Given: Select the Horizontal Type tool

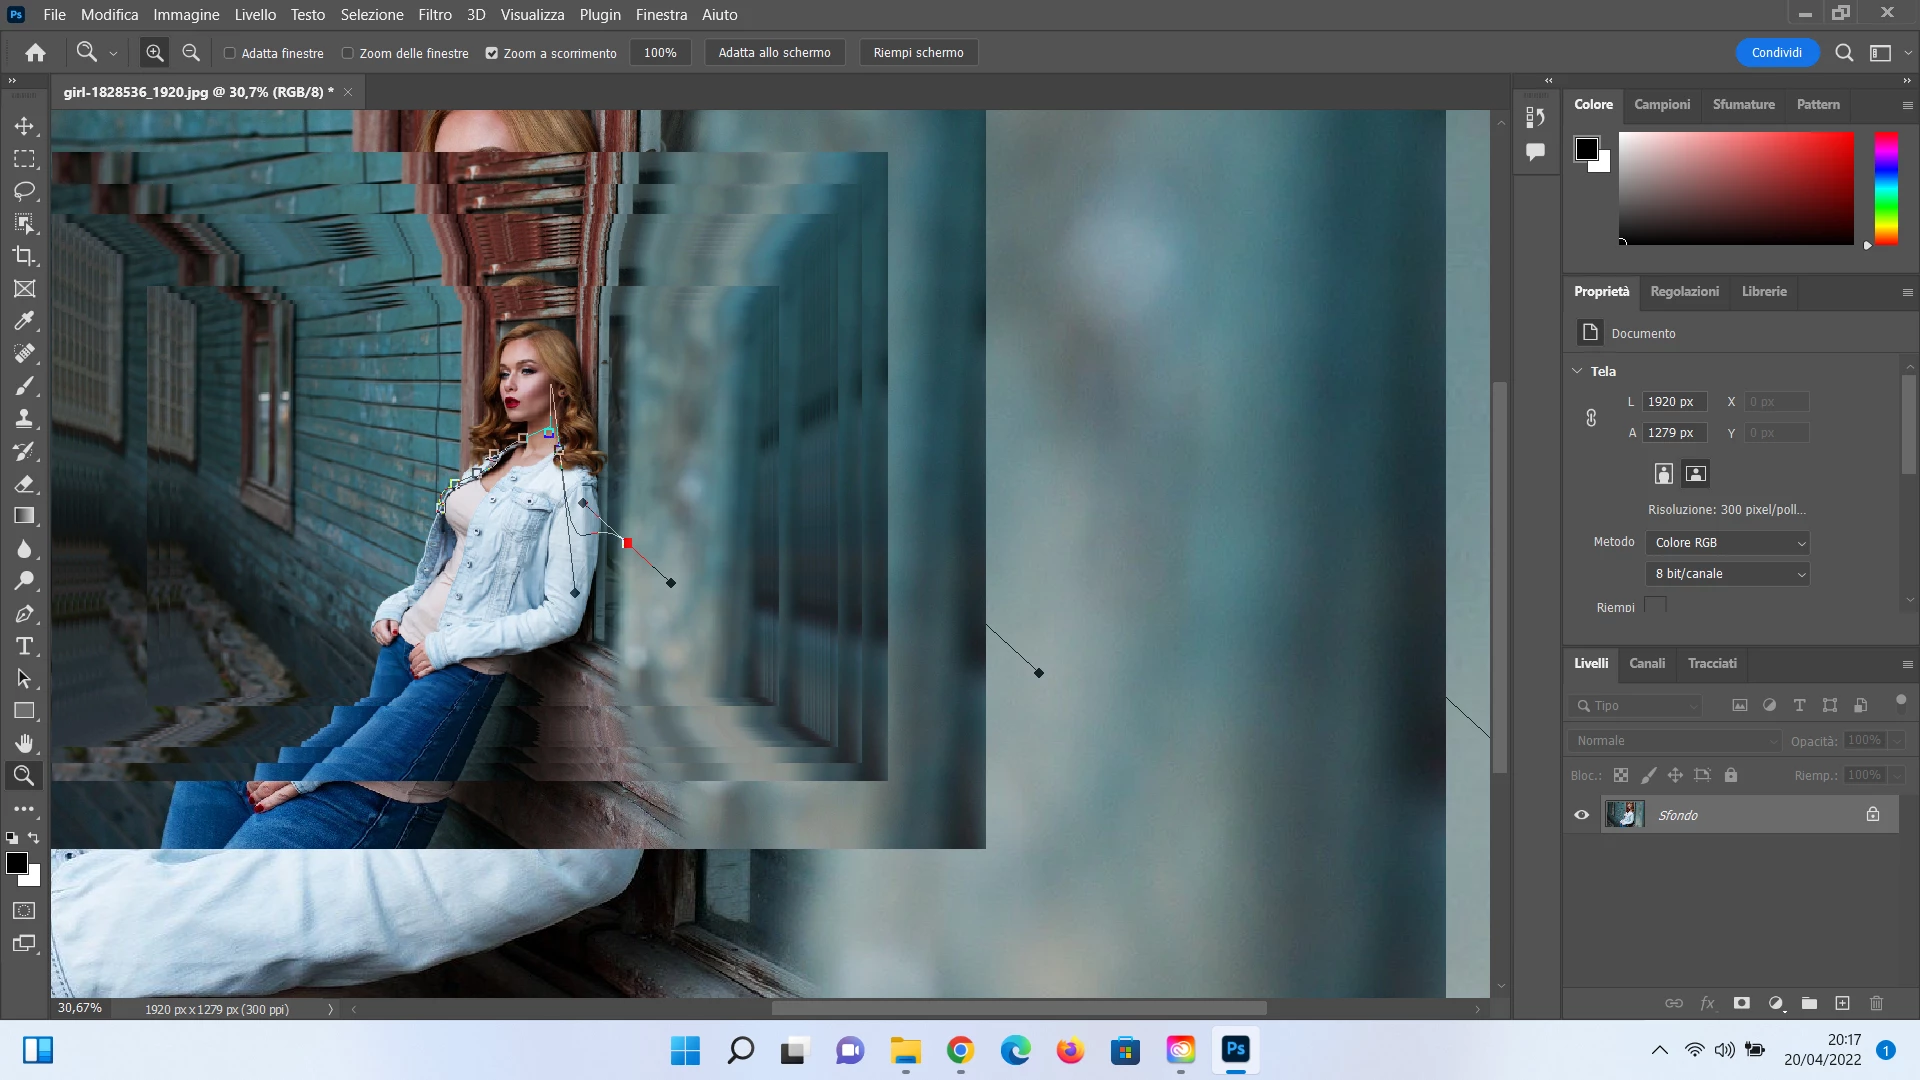Looking at the screenshot, I should 24,646.
